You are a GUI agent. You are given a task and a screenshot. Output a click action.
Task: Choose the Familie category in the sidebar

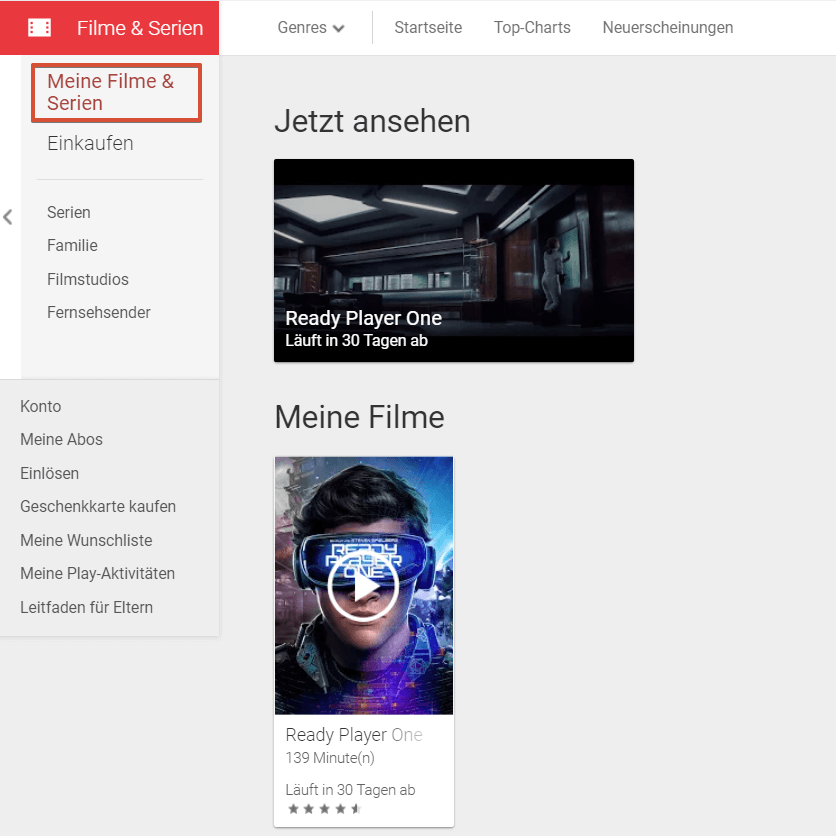coord(73,245)
